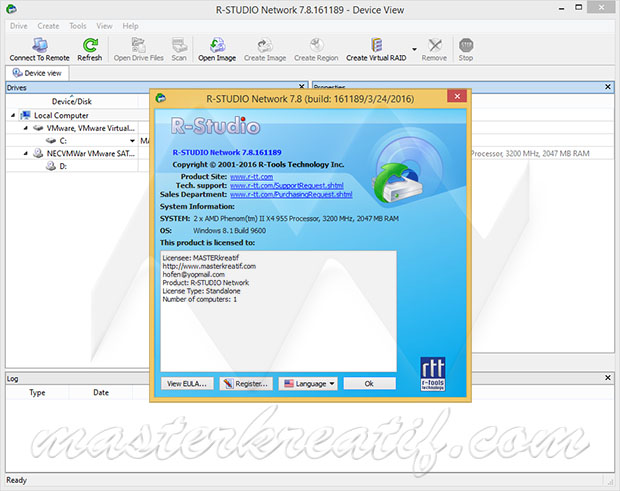Viewport: 620px width, 491px height.
Task: Collapse the NECVMWar VMware SATA node
Action: [25, 153]
